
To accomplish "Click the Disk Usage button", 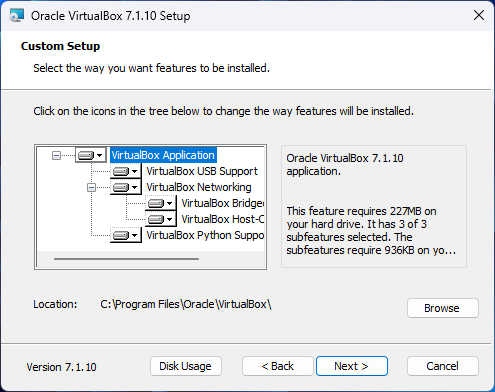I will [x=186, y=366].
